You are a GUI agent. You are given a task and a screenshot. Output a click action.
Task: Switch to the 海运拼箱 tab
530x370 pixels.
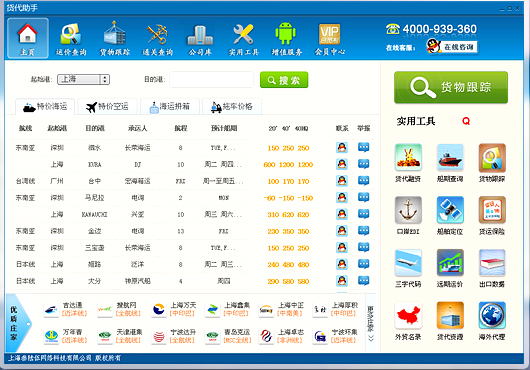click(170, 107)
